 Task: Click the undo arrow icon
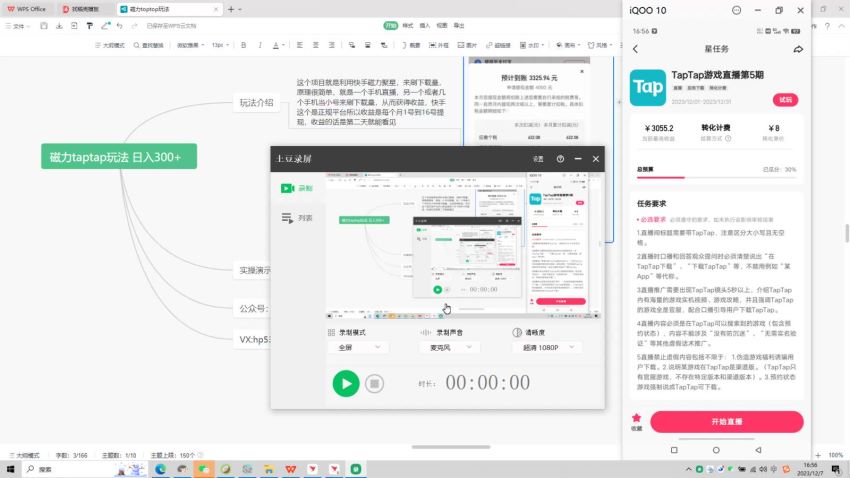click(x=119, y=26)
